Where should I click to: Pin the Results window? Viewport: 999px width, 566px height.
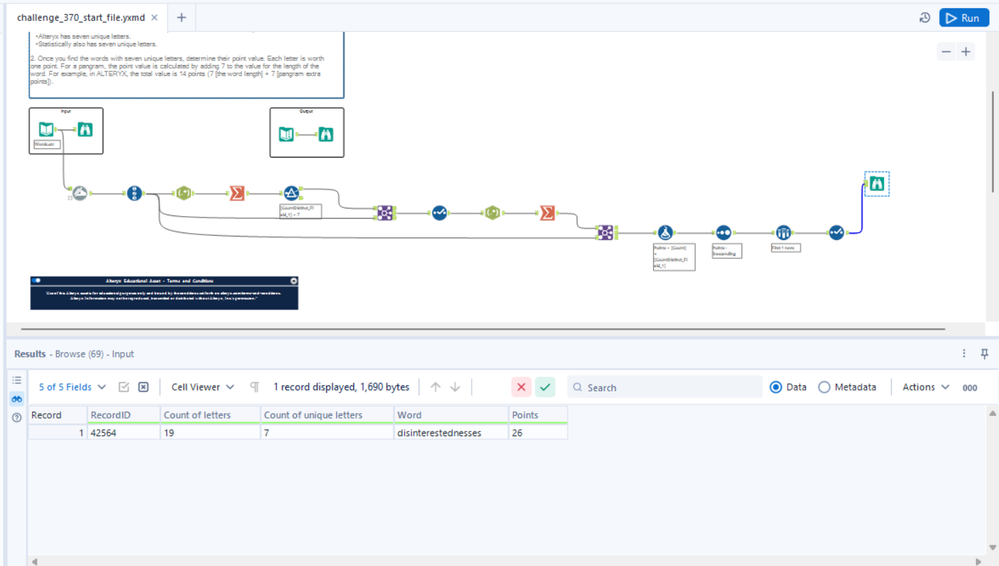point(984,354)
